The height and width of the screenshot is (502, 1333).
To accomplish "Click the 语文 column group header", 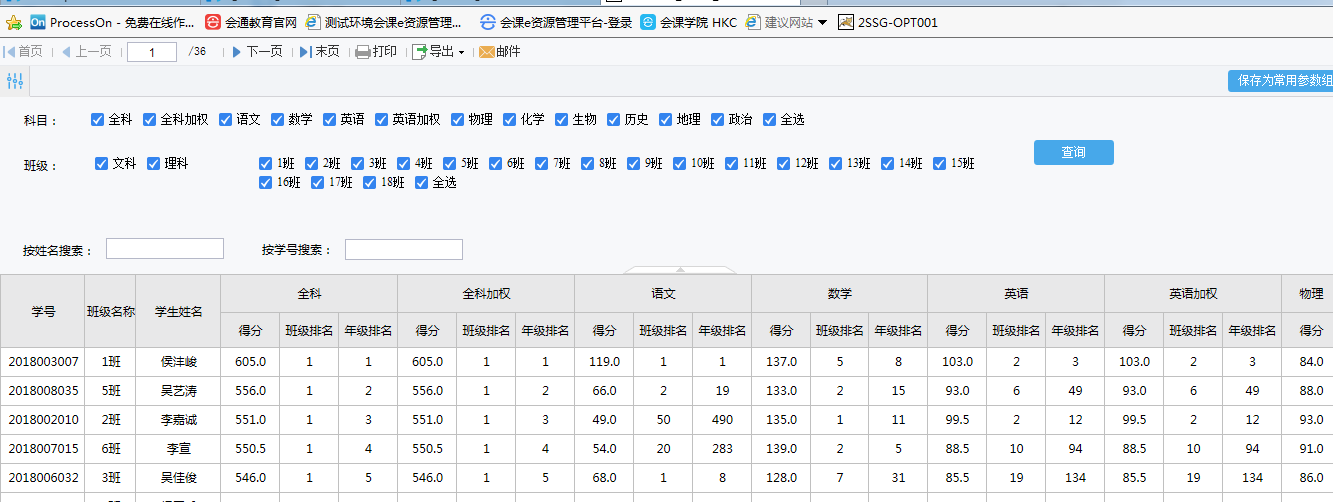I will 663,294.
